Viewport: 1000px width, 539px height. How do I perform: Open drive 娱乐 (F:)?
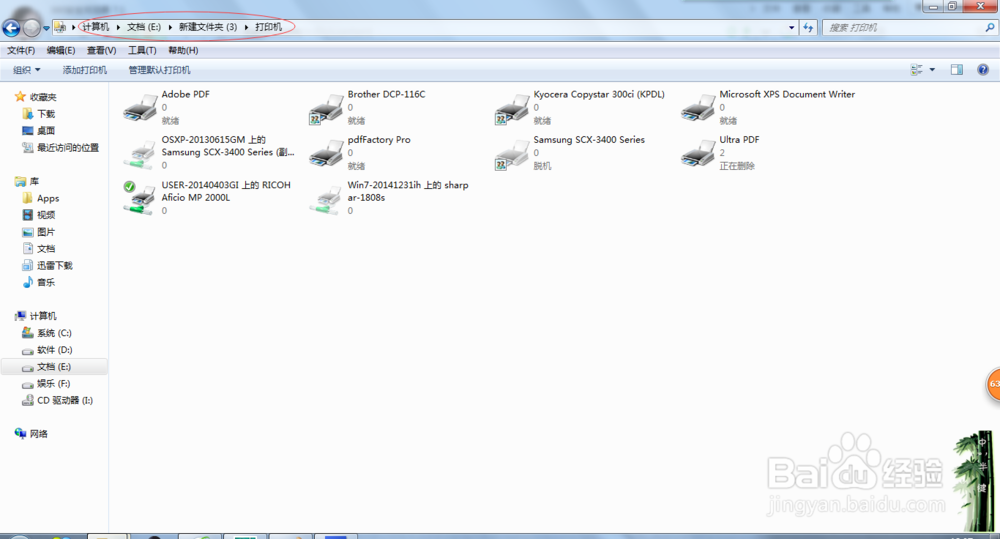pyautogui.click(x=46, y=383)
